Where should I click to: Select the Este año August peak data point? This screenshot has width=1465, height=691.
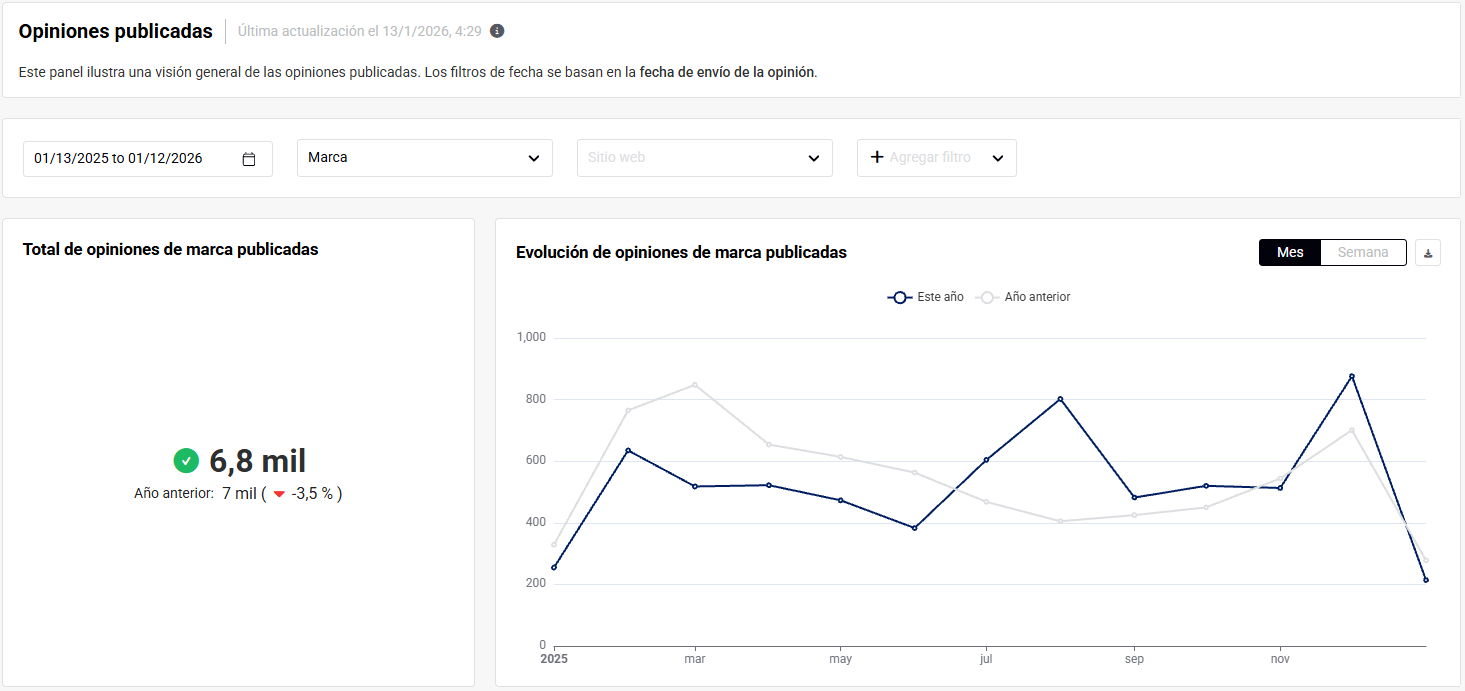(1060, 399)
